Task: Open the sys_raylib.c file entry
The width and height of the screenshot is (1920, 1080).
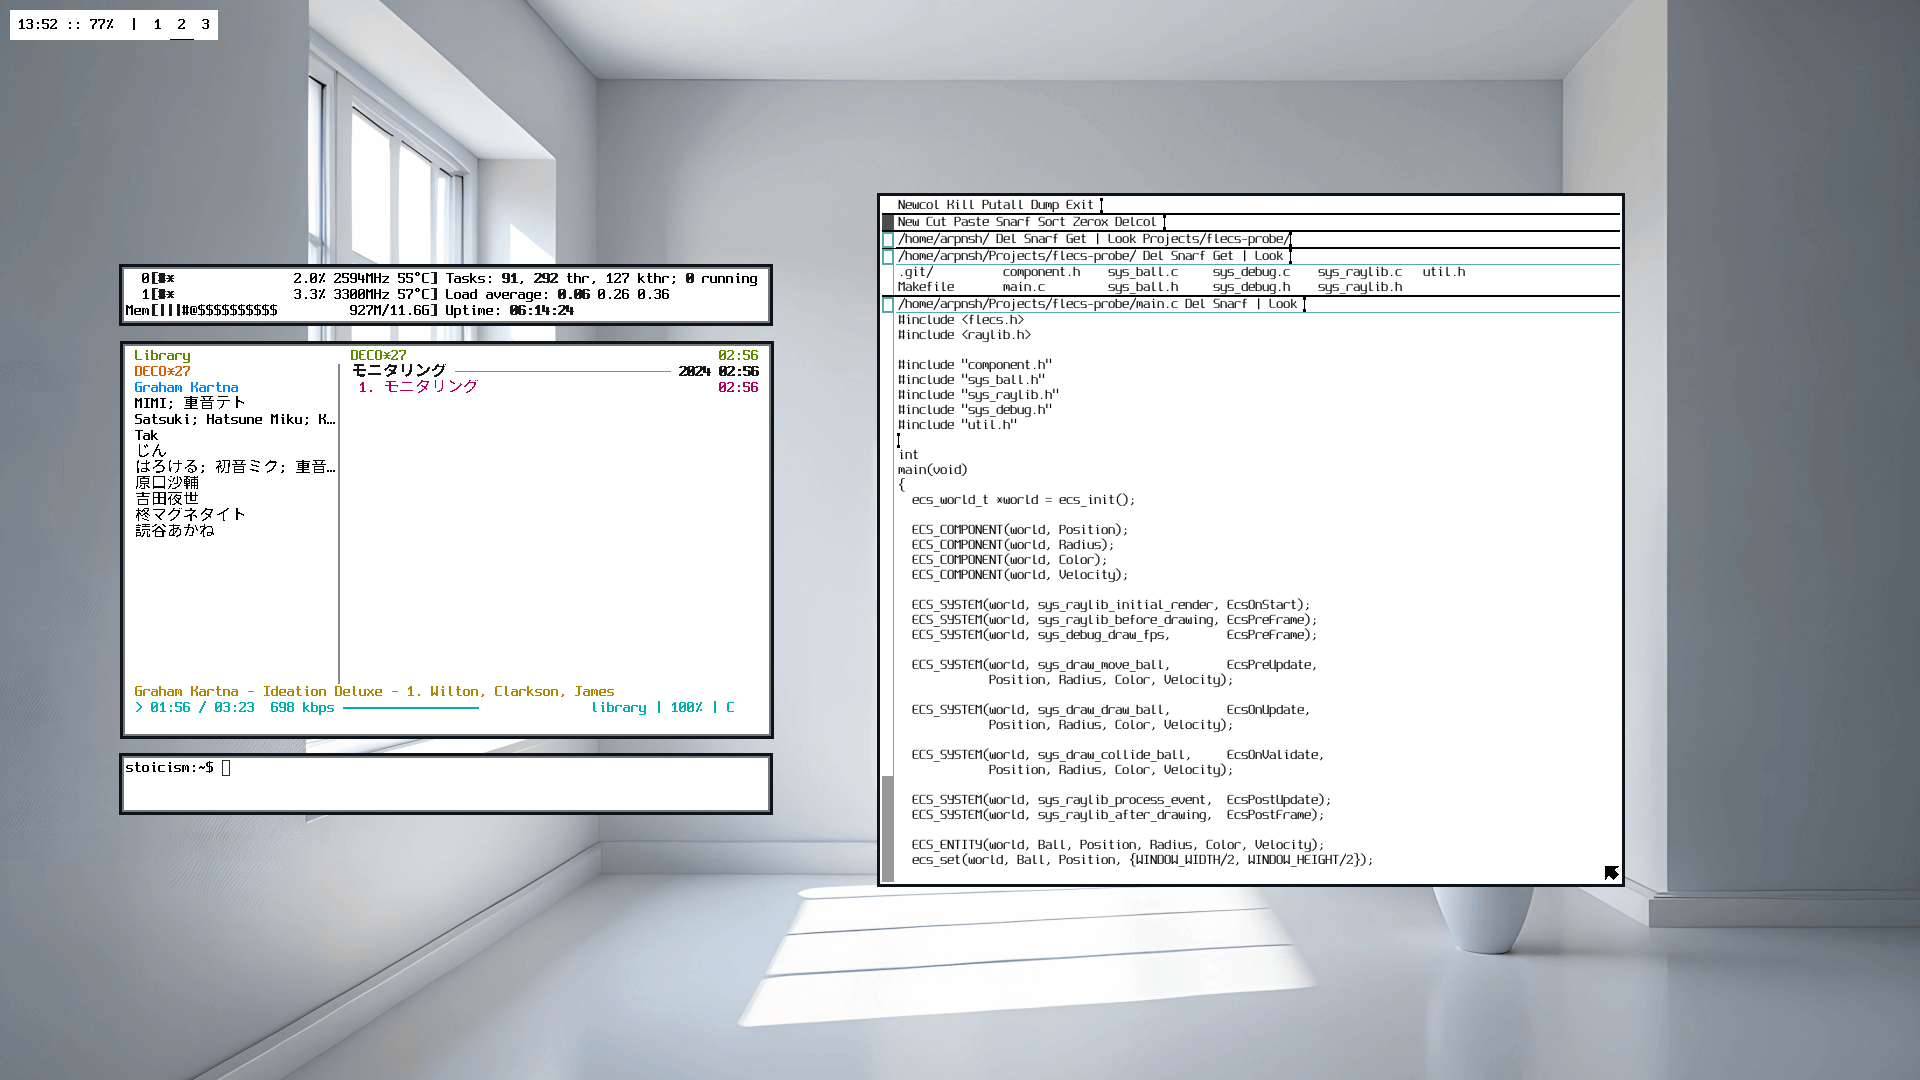Action: [1359, 272]
